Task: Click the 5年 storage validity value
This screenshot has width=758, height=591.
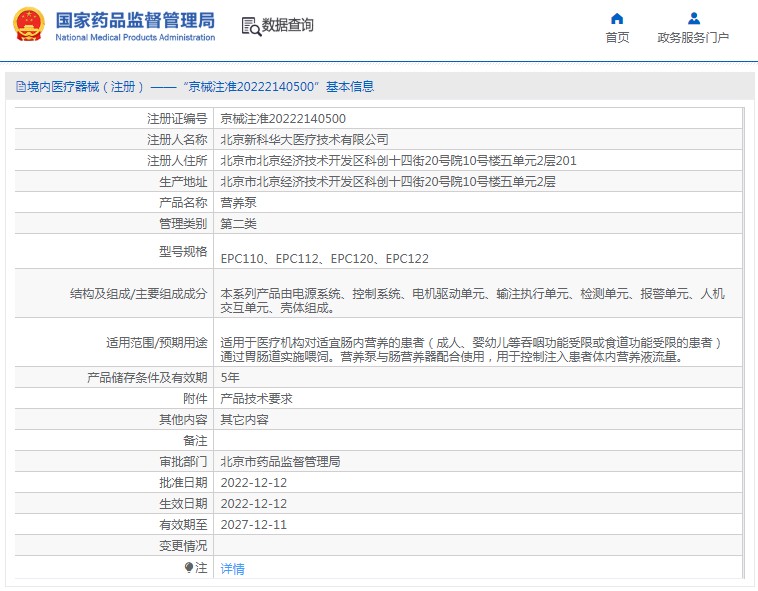Action: pyautogui.click(x=230, y=377)
